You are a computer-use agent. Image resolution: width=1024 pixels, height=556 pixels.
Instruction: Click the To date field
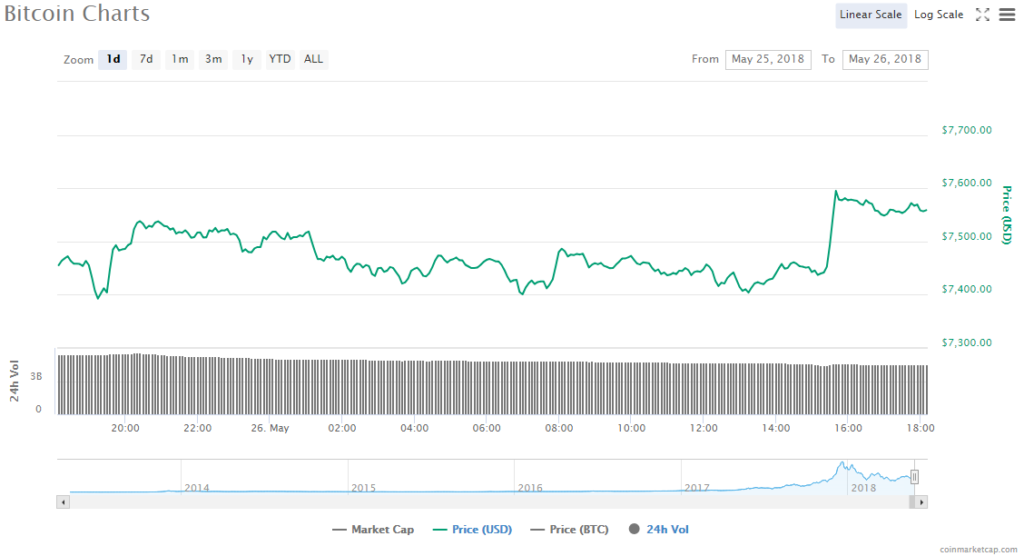[x=884, y=59]
